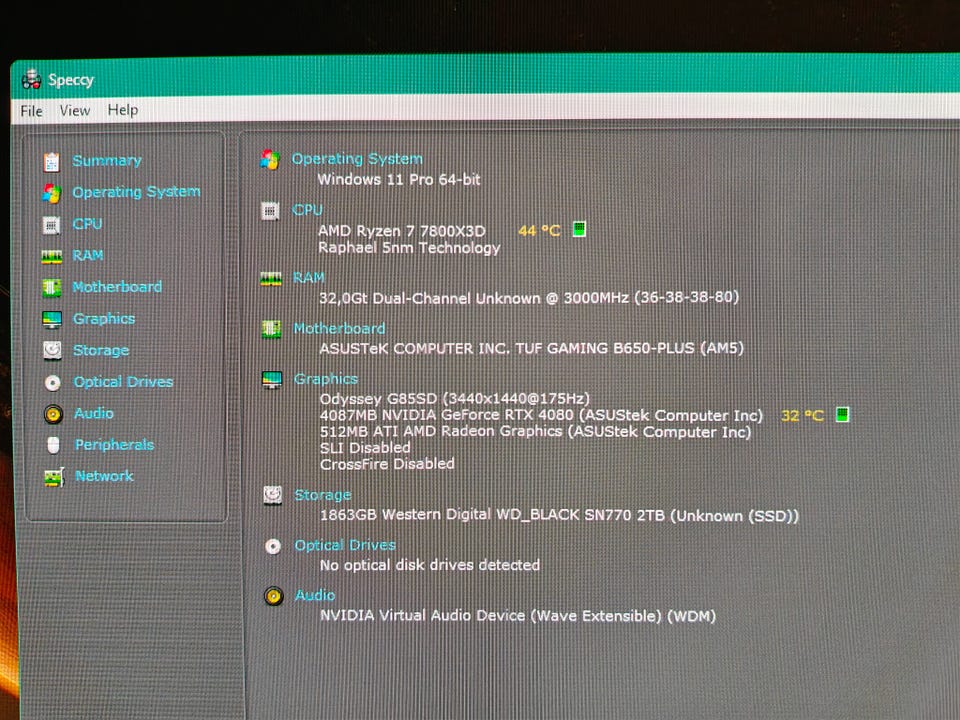Open Network entry in sidebar

tap(104, 476)
